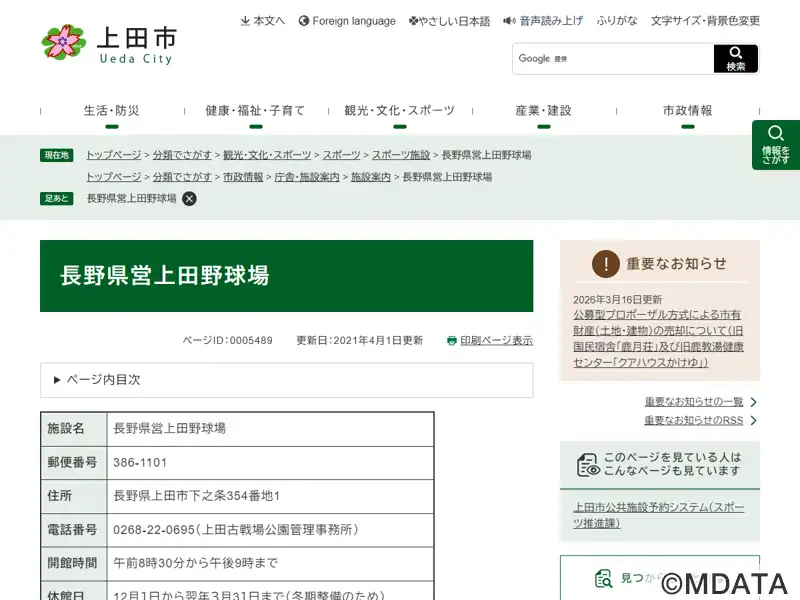Screen dimensions: 800x600
Task: Expand the 健康・福祉・子育て navigation menu
Action: 255,111
